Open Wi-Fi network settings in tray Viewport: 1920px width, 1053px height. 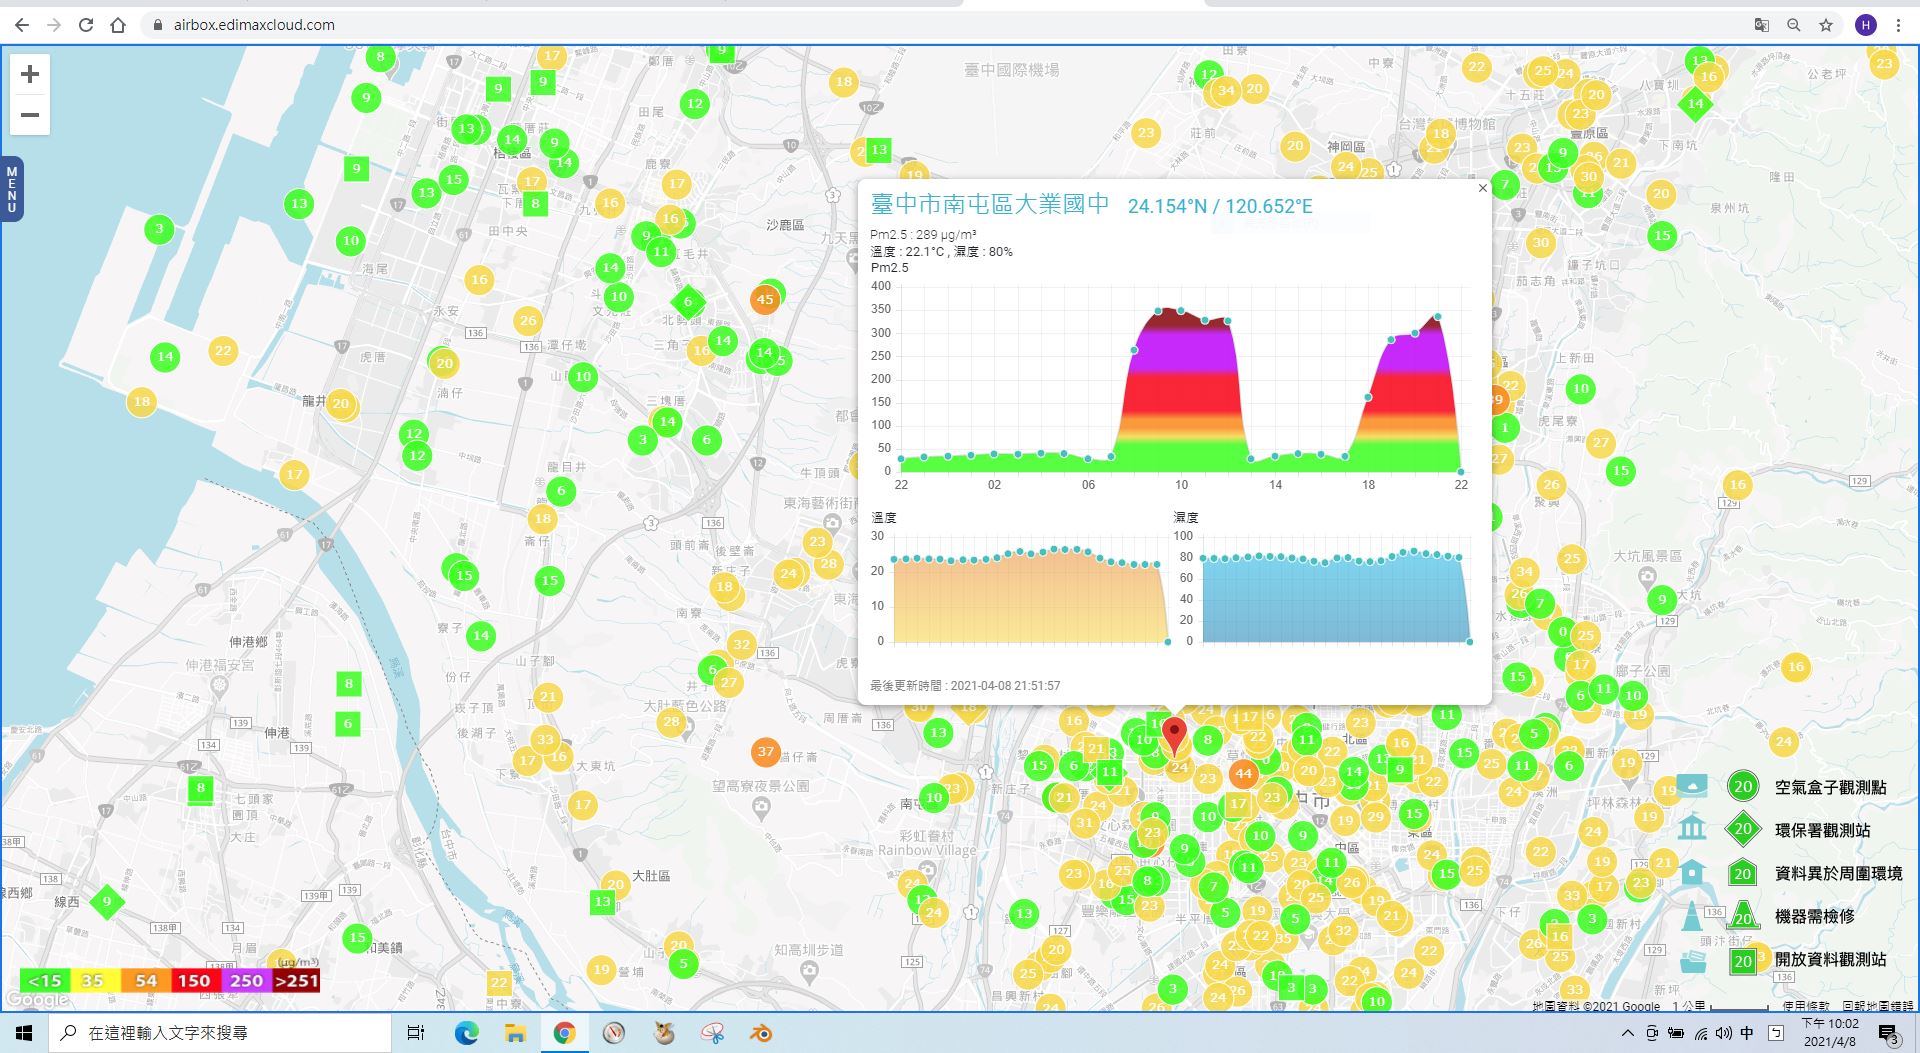pos(1700,1033)
